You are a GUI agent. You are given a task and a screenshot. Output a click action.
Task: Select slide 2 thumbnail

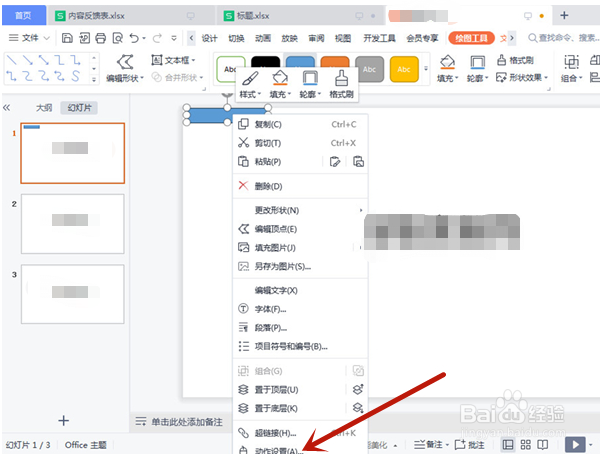(73, 224)
